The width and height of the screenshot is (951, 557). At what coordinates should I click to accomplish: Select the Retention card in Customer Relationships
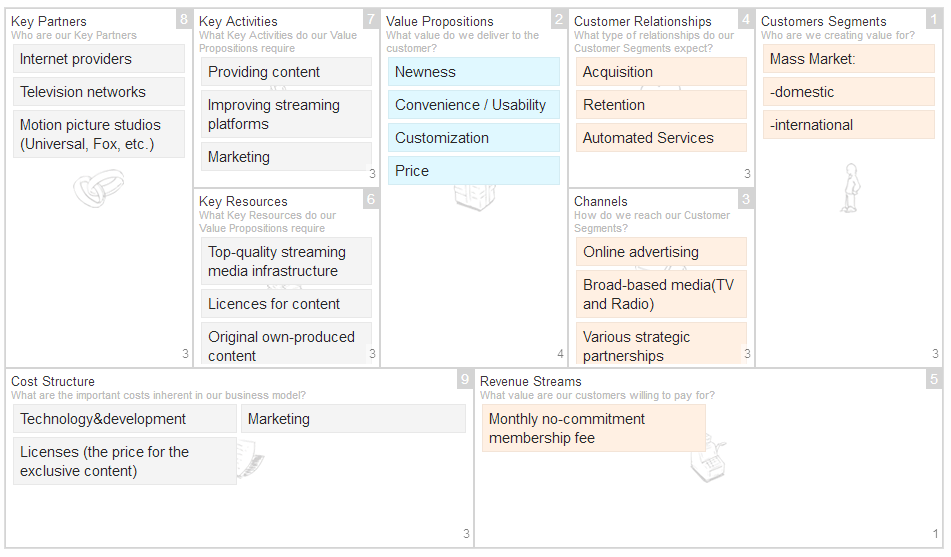click(x=661, y=105)
